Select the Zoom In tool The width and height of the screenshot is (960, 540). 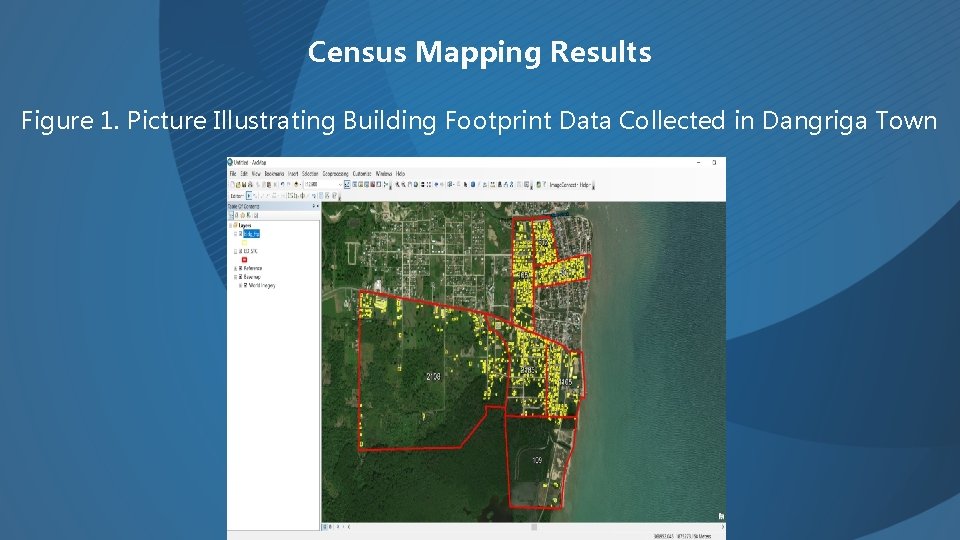pyautogui.click(x=397, y=184)
